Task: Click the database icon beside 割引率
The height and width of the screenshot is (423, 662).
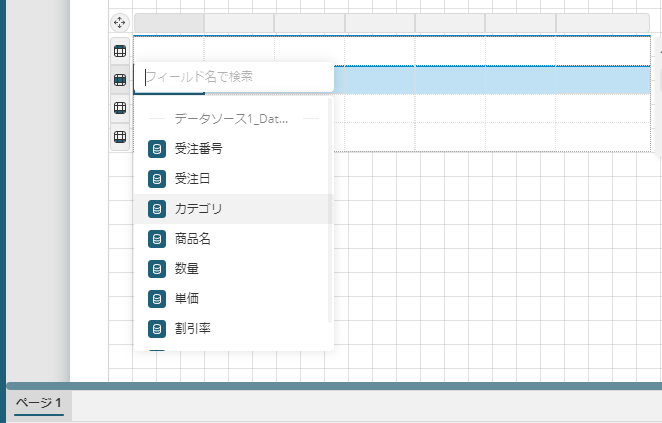Action: (x=156, y=329)
